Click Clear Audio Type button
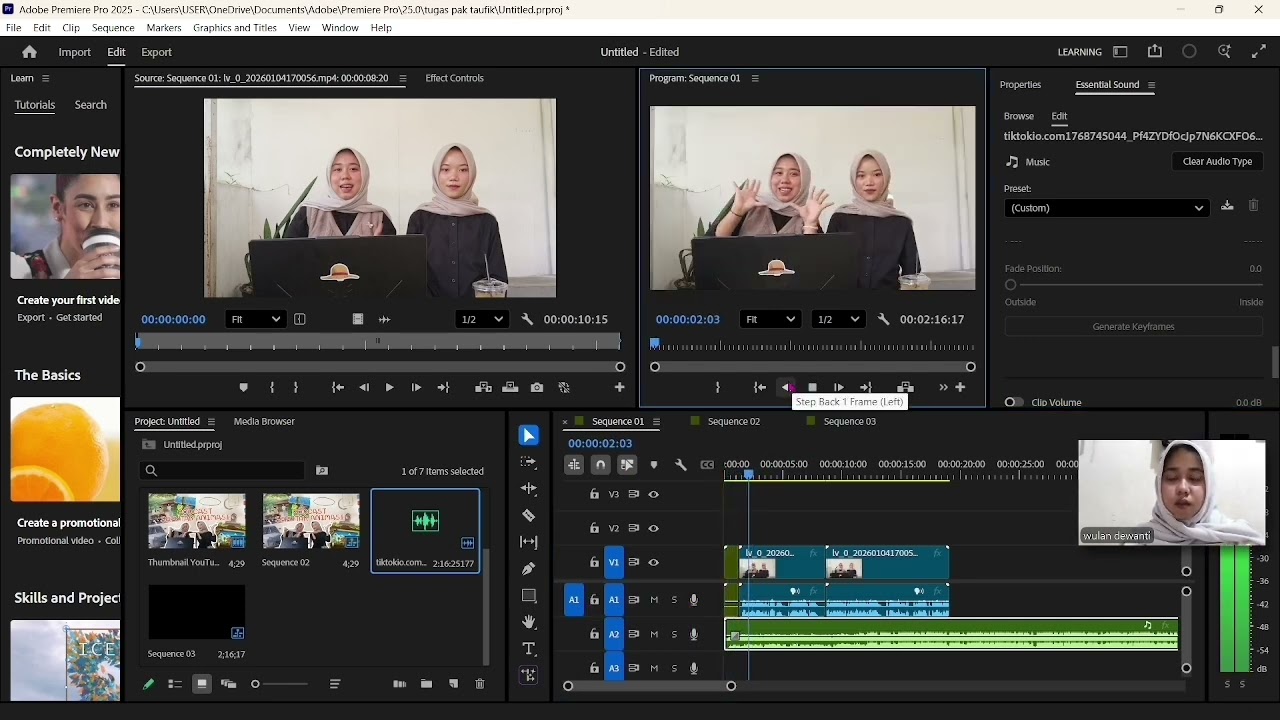 pyautogui.click(x=1217, y=161)
